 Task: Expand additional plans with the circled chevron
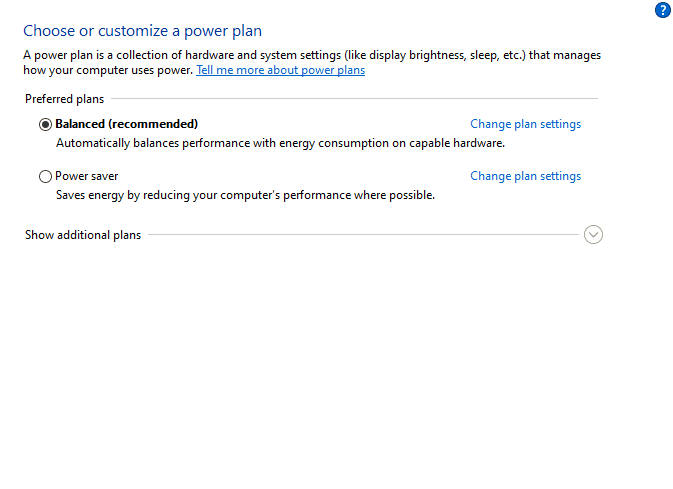[x=593, y=234]
